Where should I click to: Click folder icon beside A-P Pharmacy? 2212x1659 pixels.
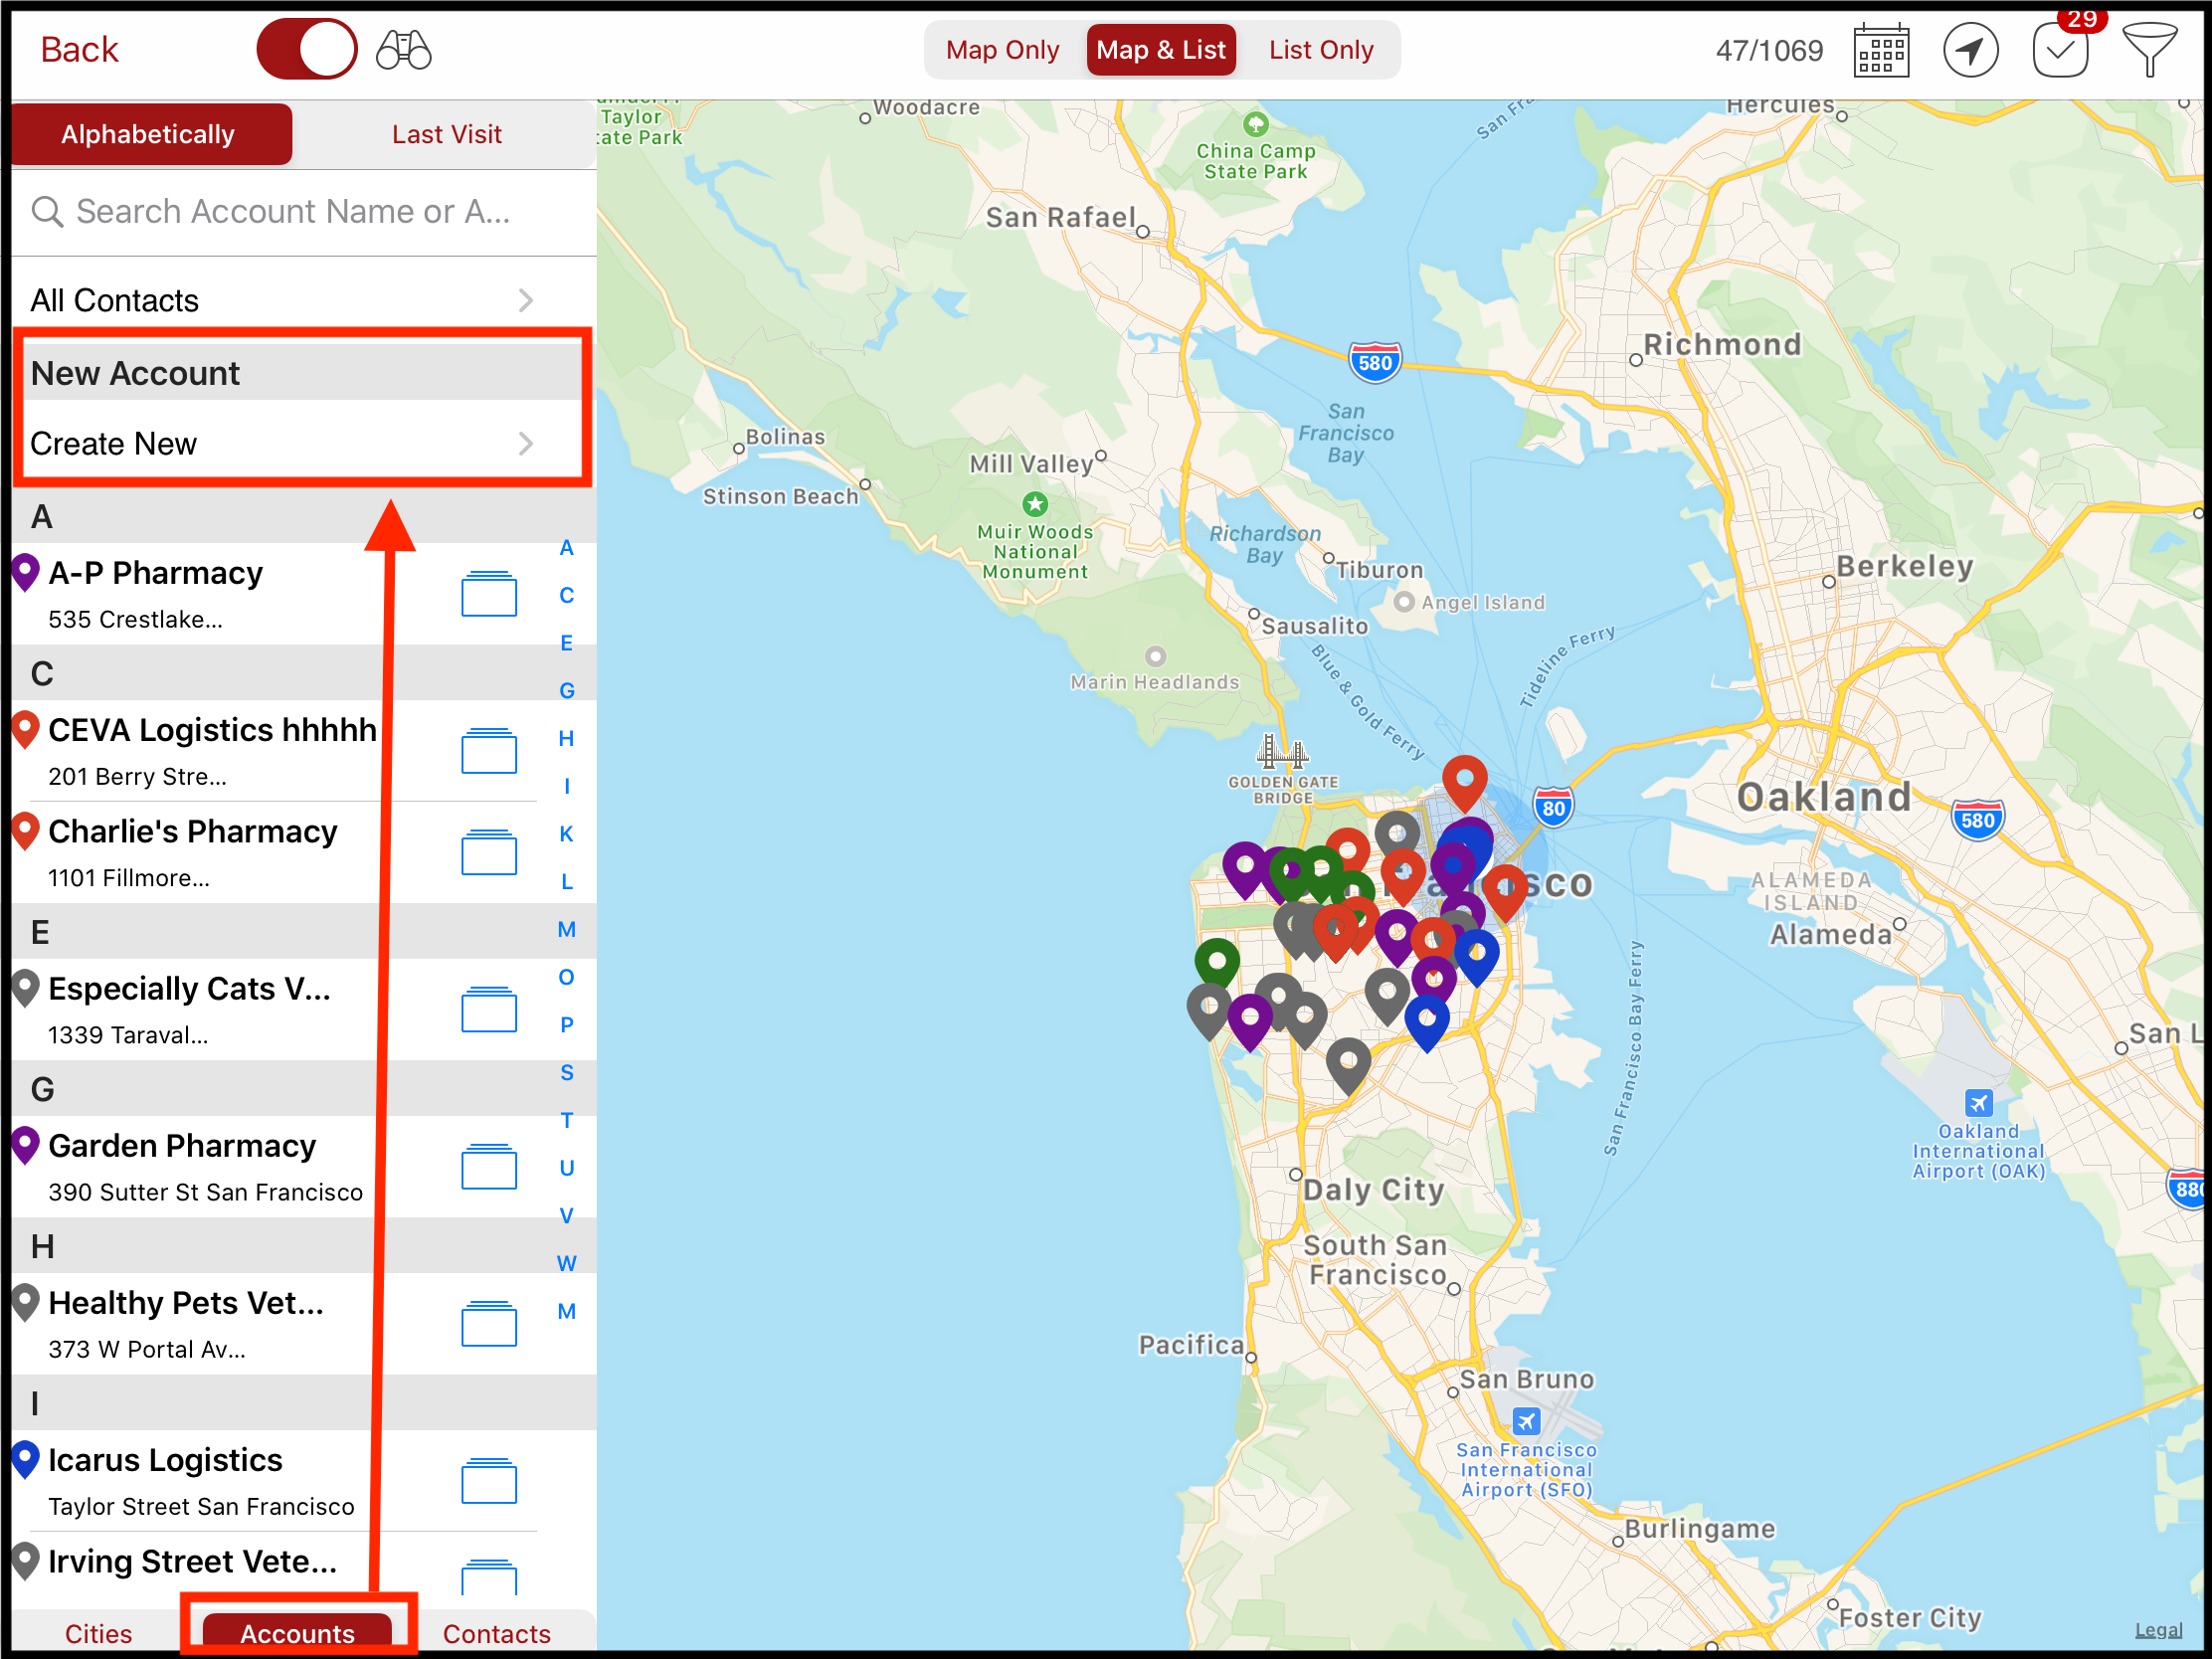[488, 595]
